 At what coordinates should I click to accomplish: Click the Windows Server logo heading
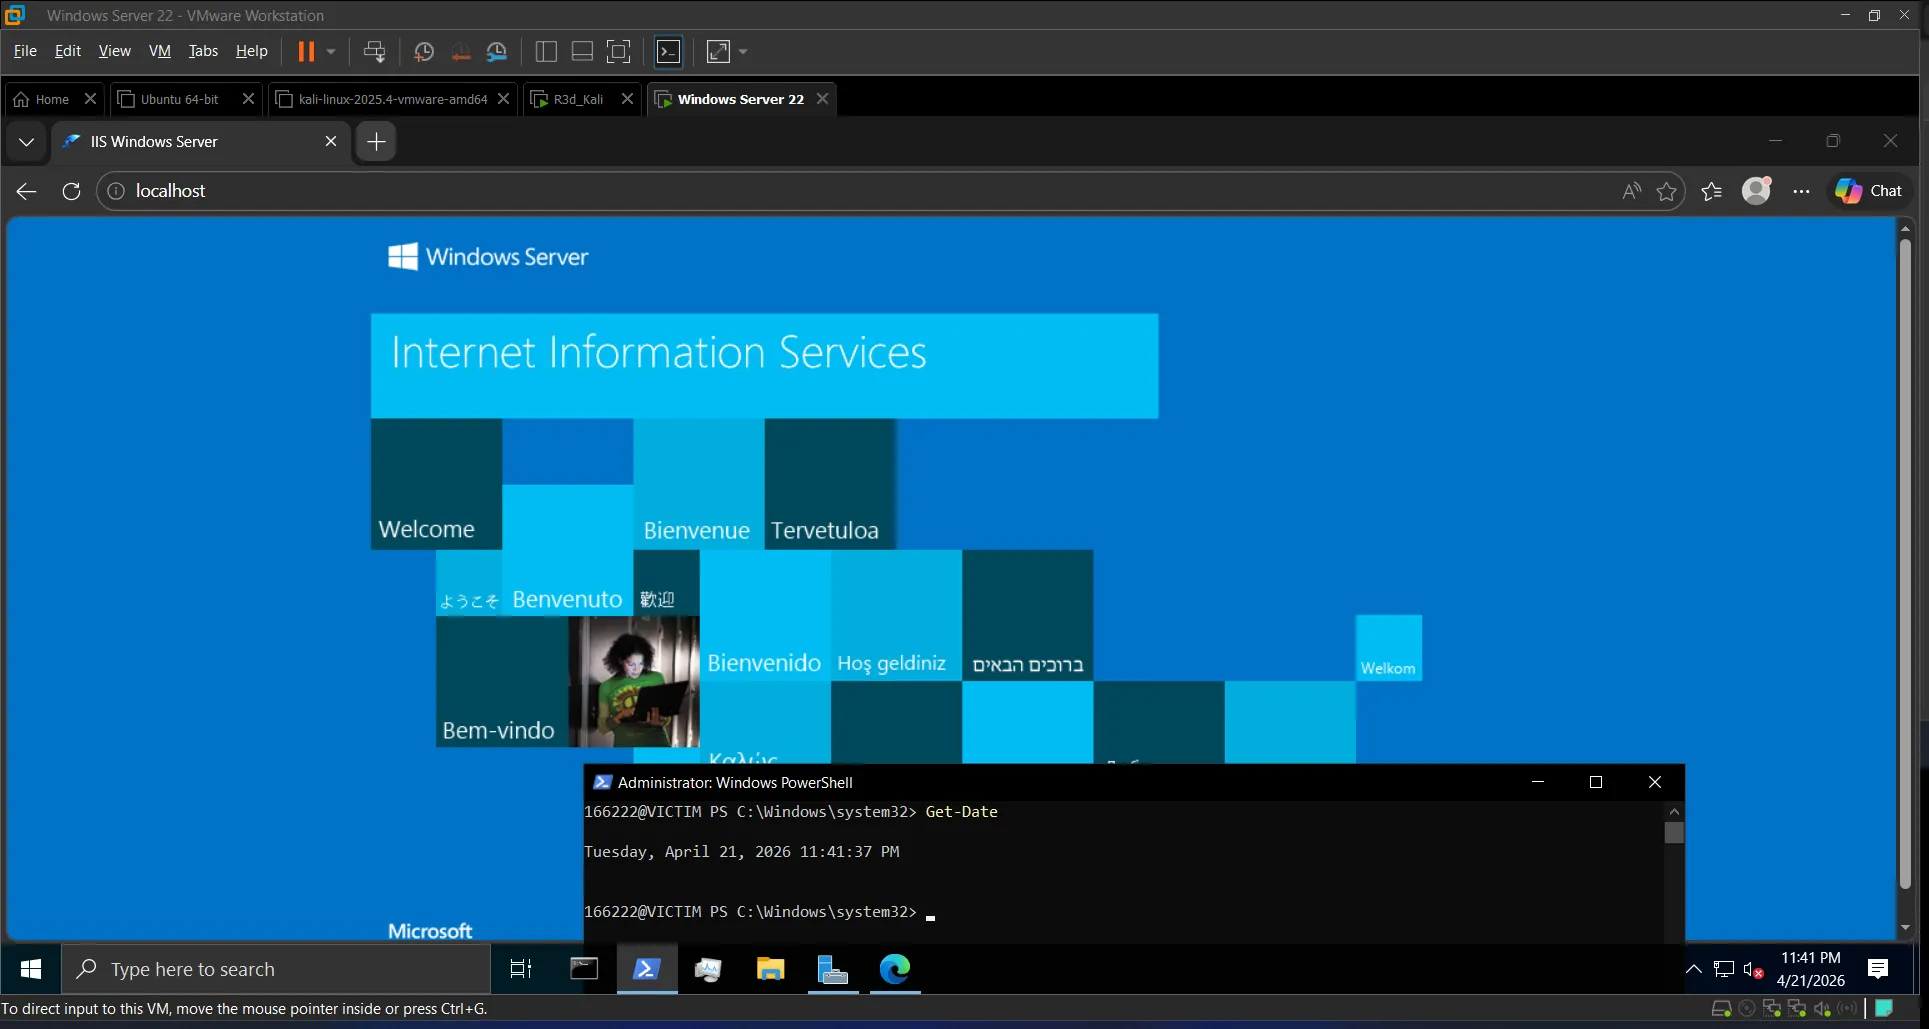488,257
